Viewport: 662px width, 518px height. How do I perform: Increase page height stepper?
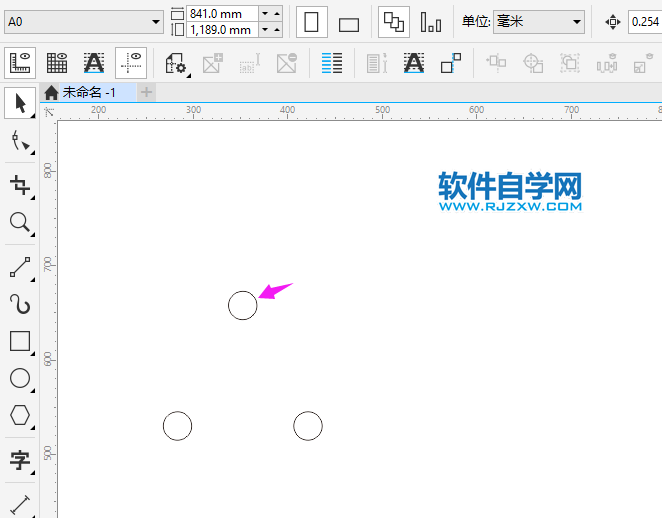point(277,30)
